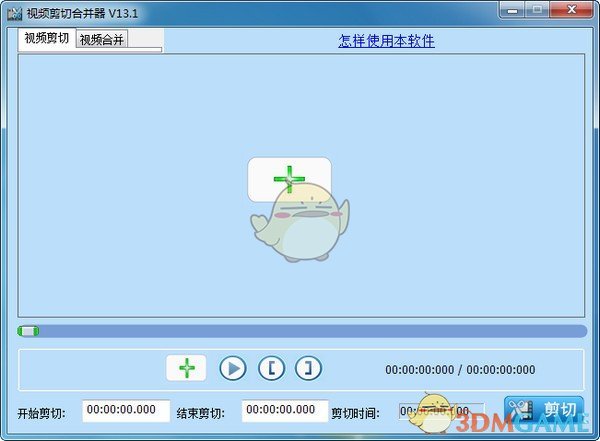Focus the 开始剪切 time input field
Screen dimensions: 600x441
pos(126,411)
